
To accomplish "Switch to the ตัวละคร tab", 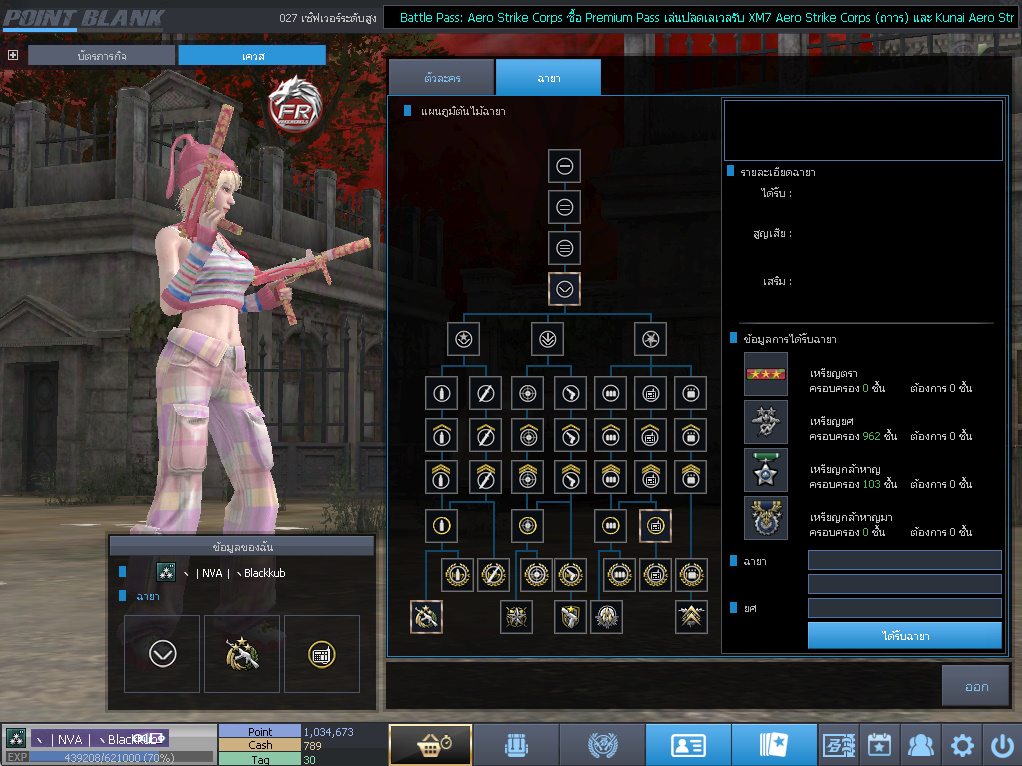I will [441, 77].
